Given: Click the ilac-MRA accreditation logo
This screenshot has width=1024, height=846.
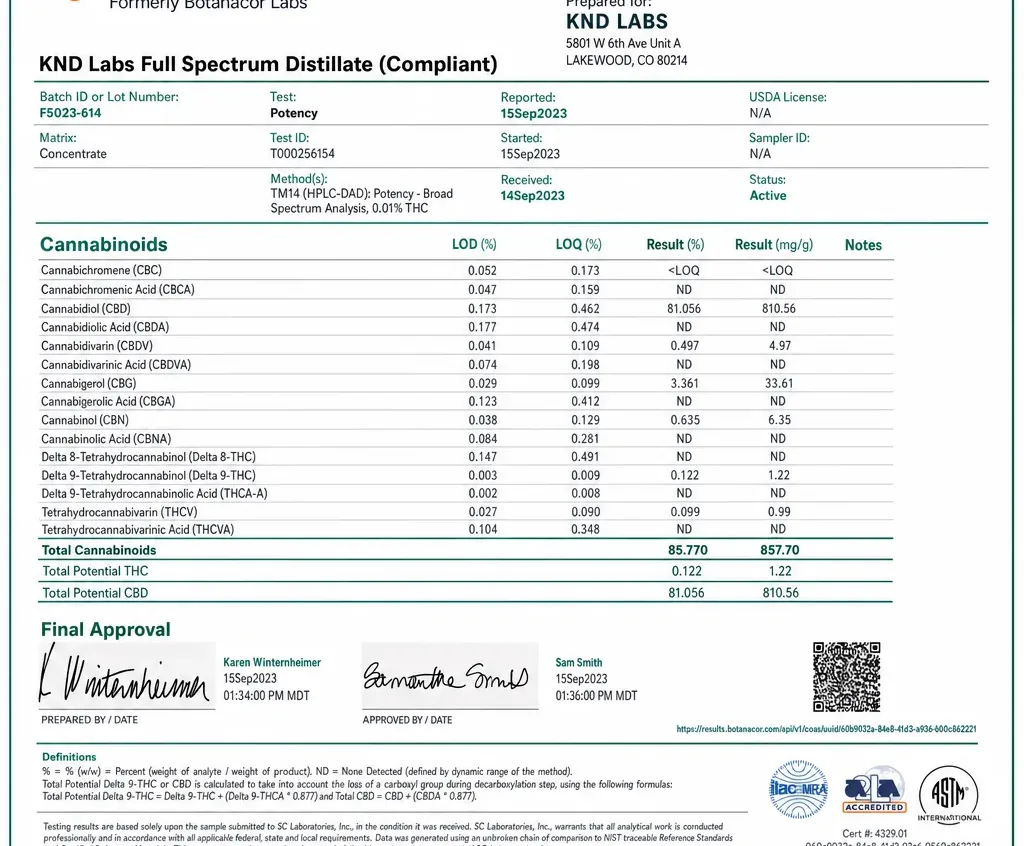Looking at the screenshot, I should pyautogui.click(x=799, y=789).
